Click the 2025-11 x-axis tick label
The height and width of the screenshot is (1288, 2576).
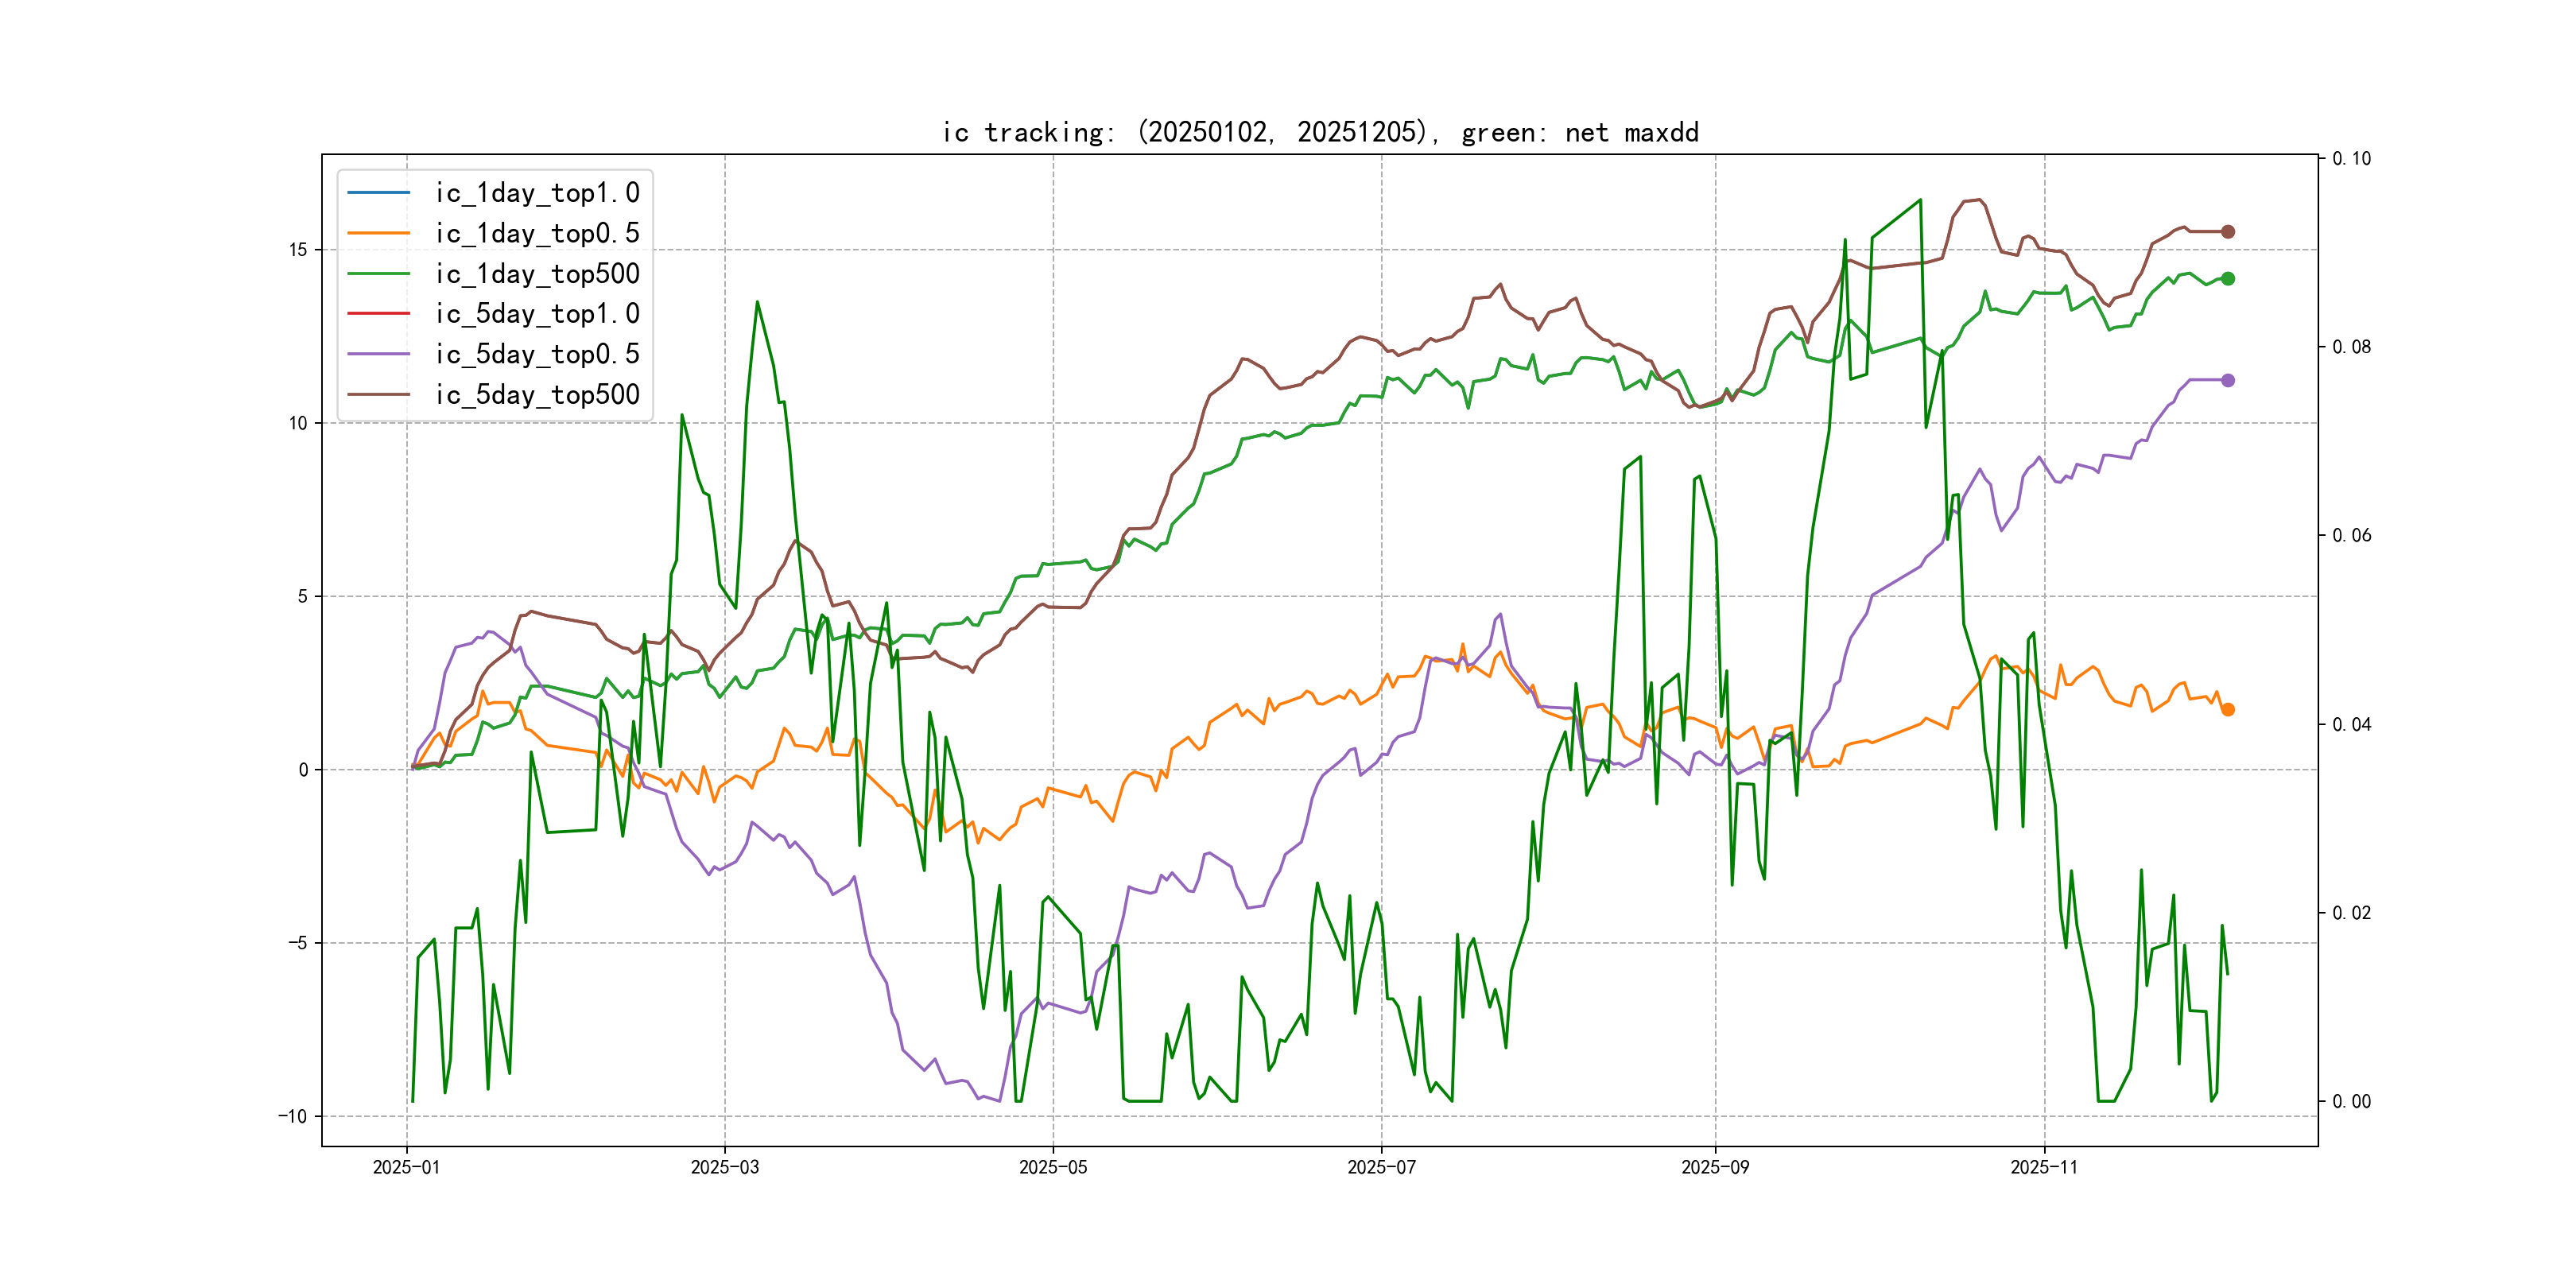click(x=2044, y=1167)
